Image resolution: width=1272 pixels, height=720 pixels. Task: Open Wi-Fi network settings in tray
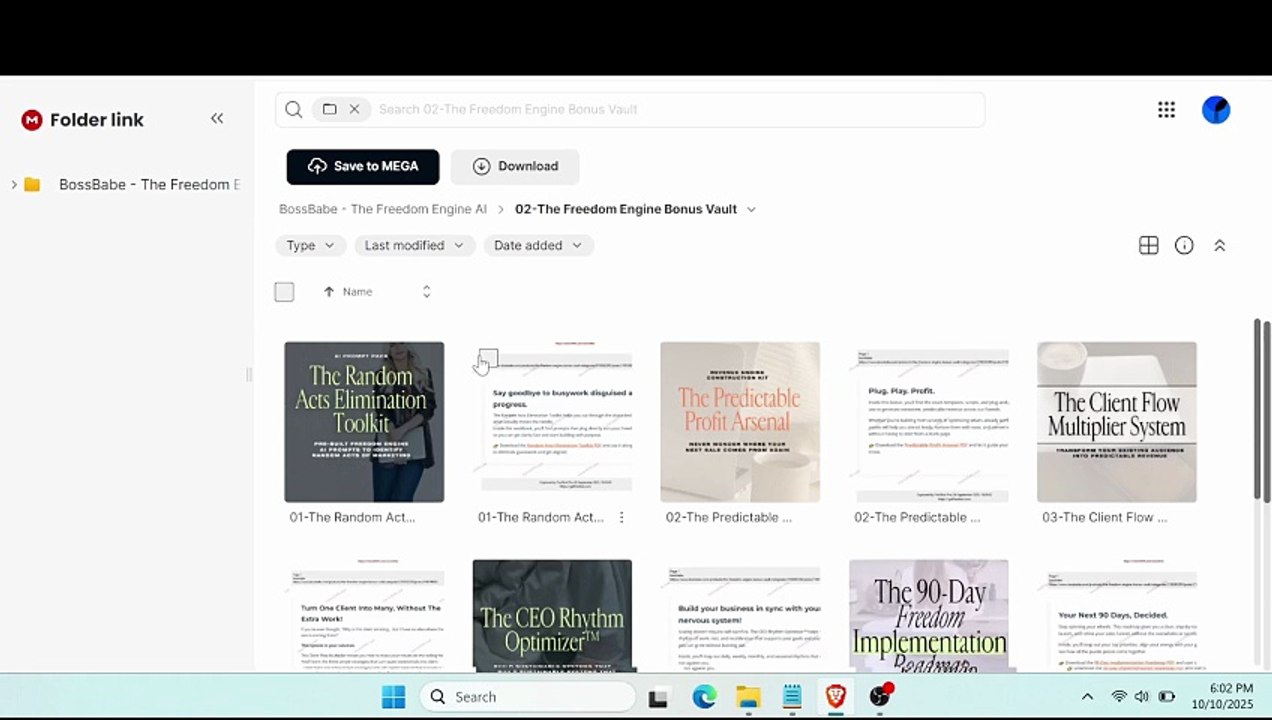pos(1119,697)
